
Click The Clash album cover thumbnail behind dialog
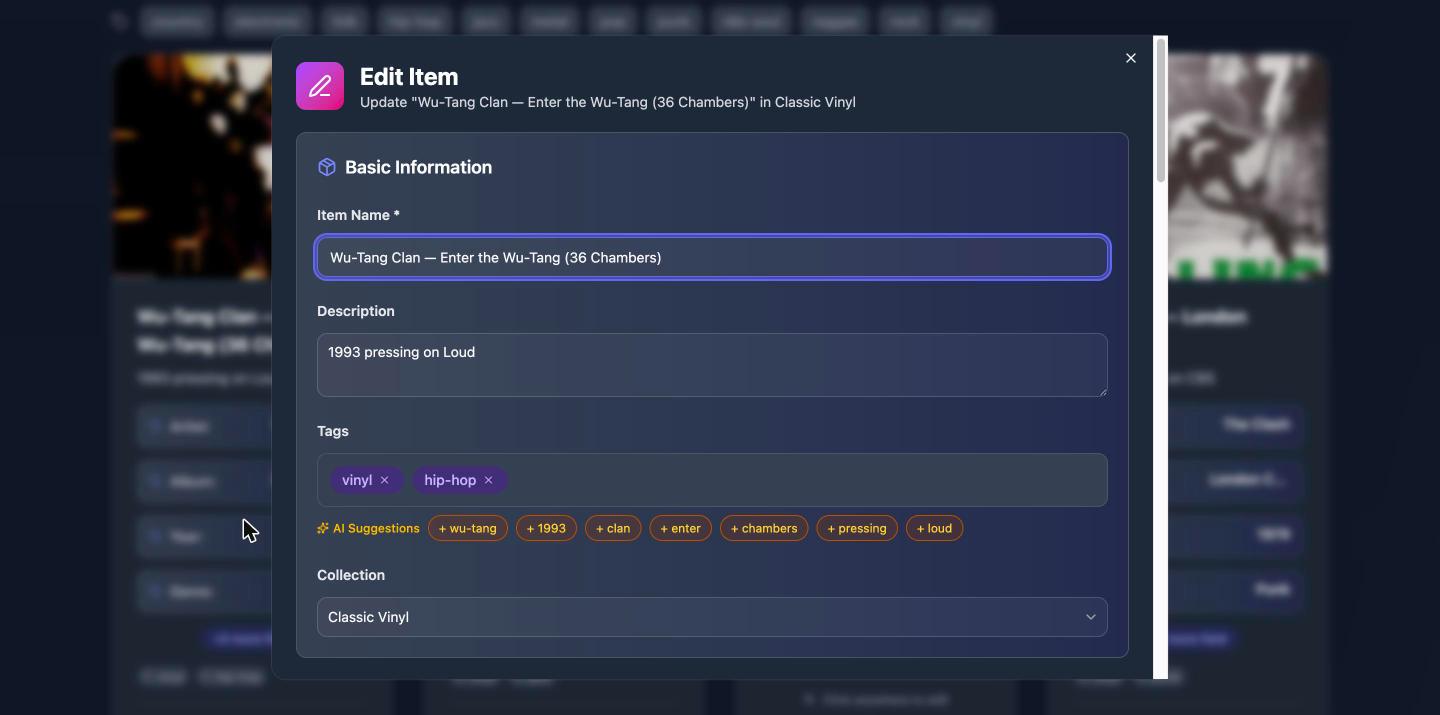tap(1247, 166)
